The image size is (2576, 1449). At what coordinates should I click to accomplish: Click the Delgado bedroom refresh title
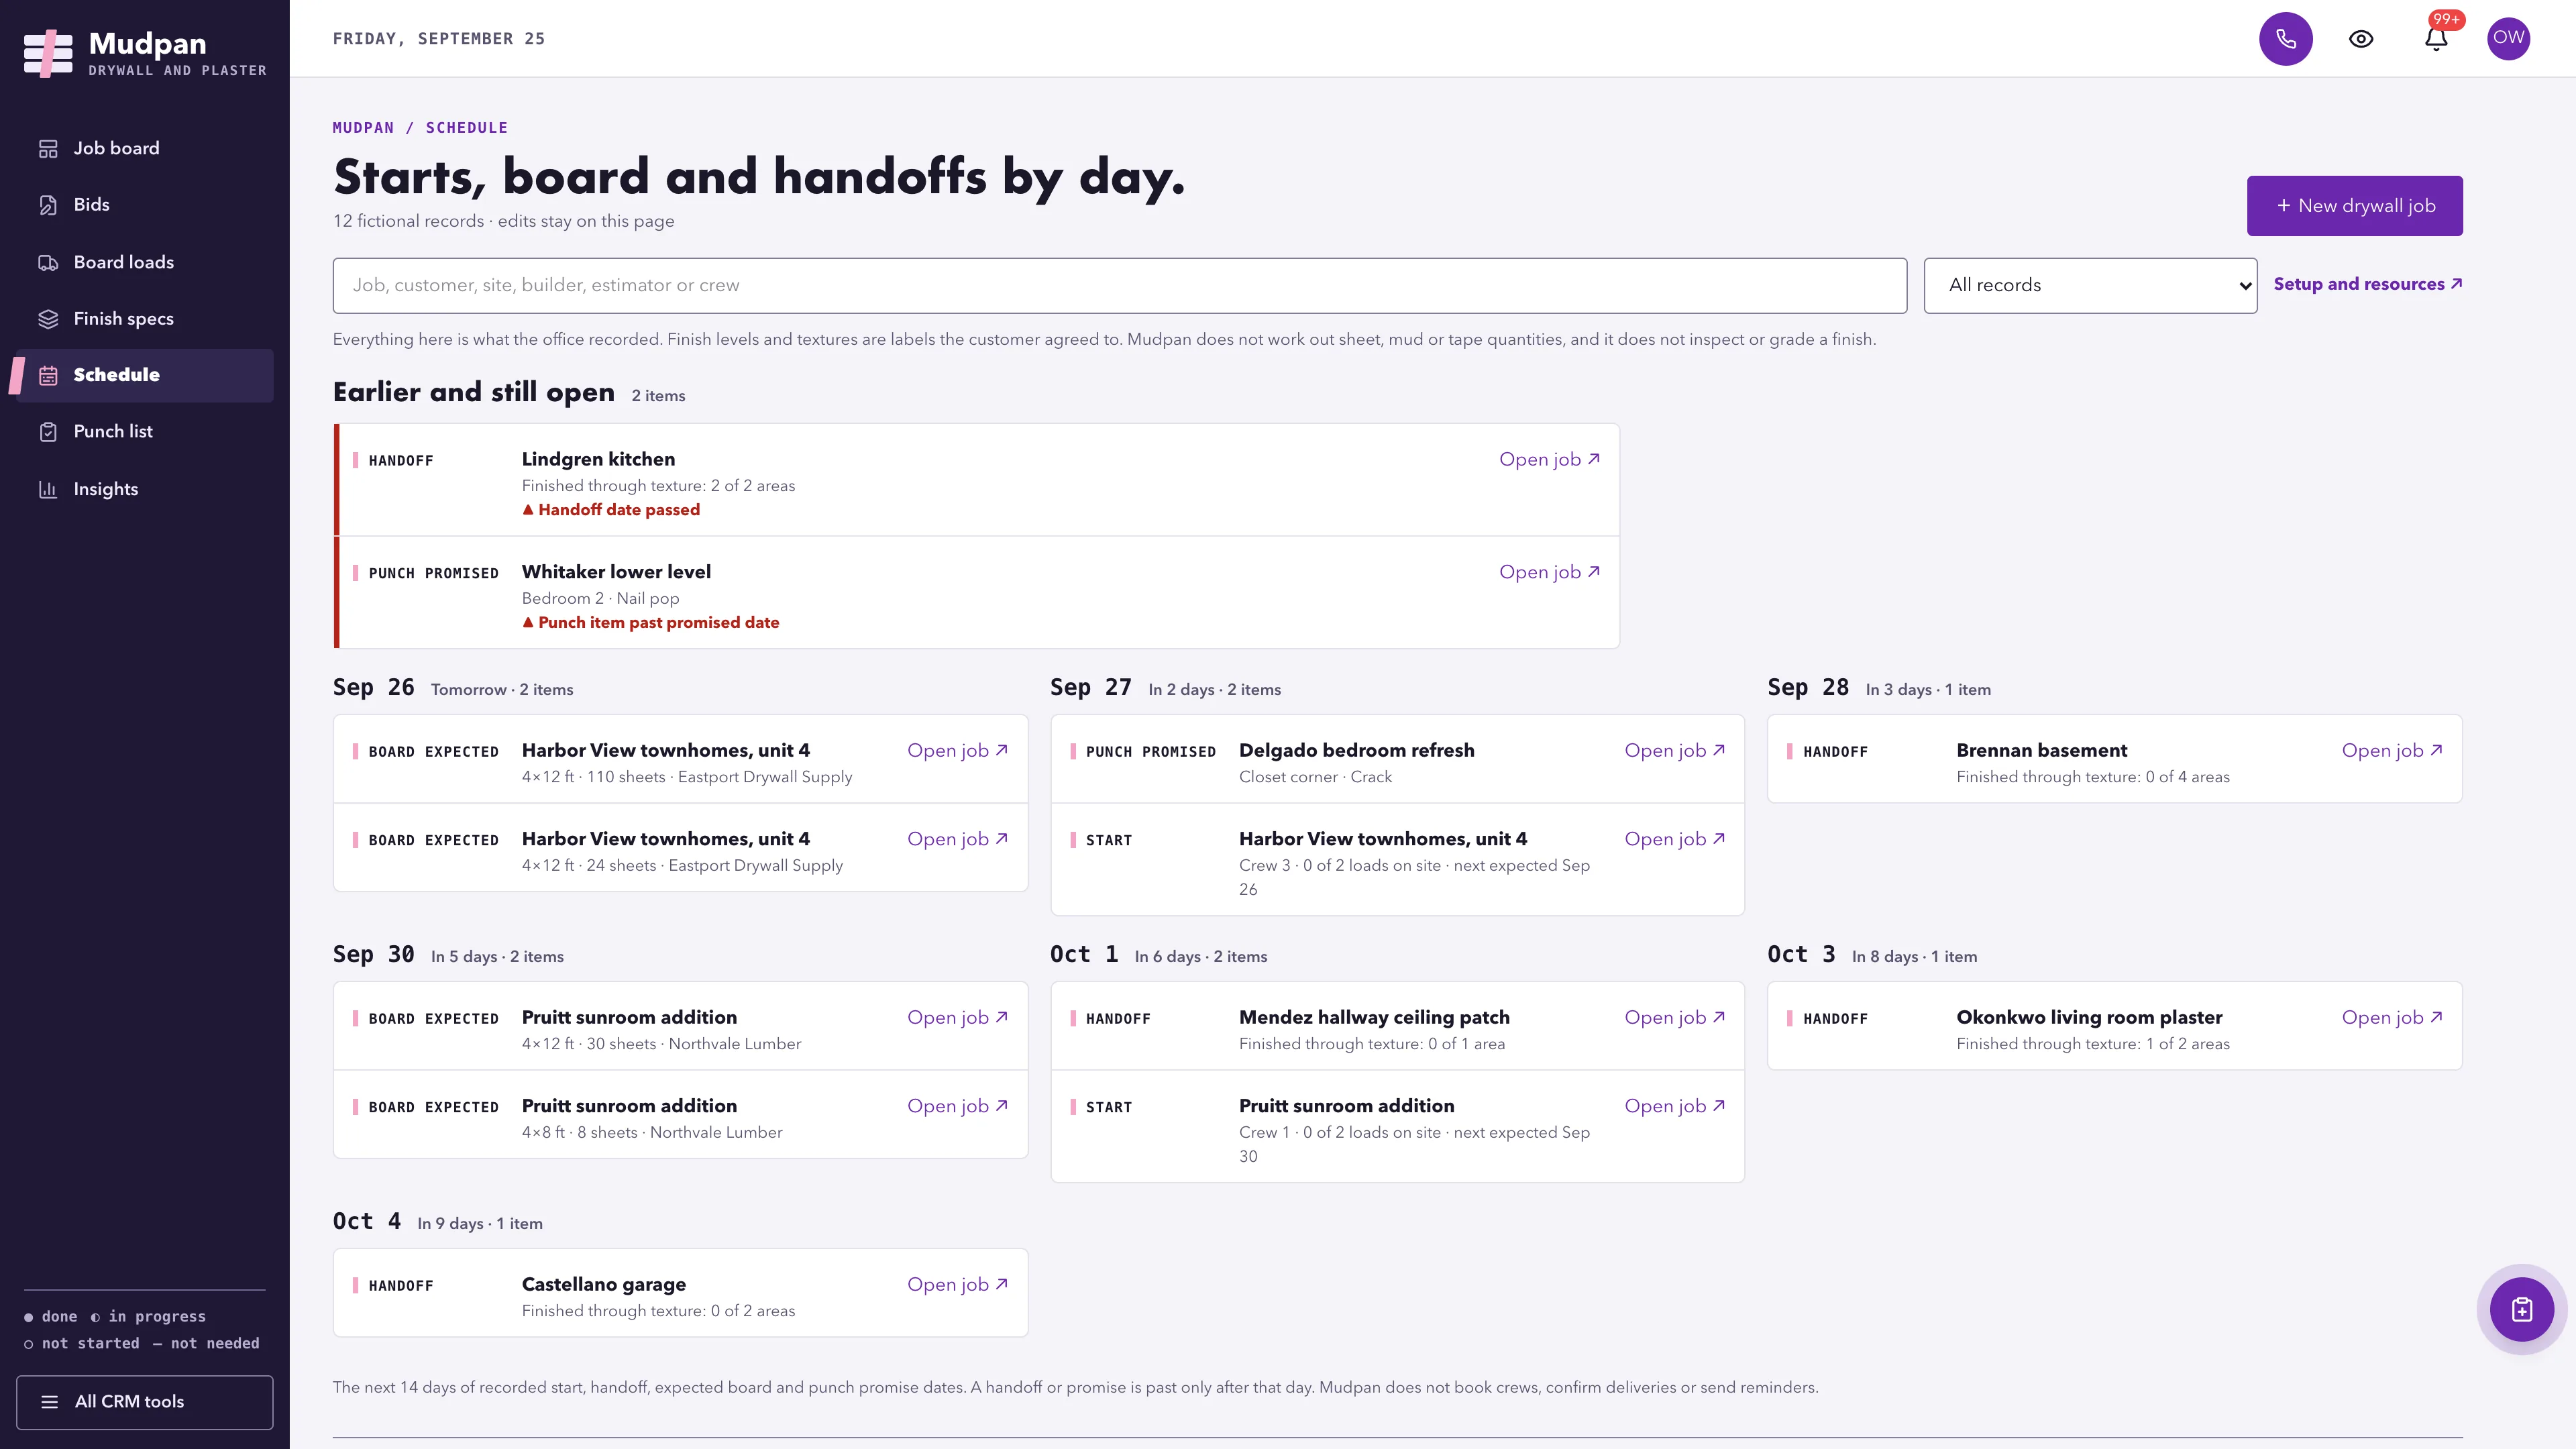[x=1356, y=750]
